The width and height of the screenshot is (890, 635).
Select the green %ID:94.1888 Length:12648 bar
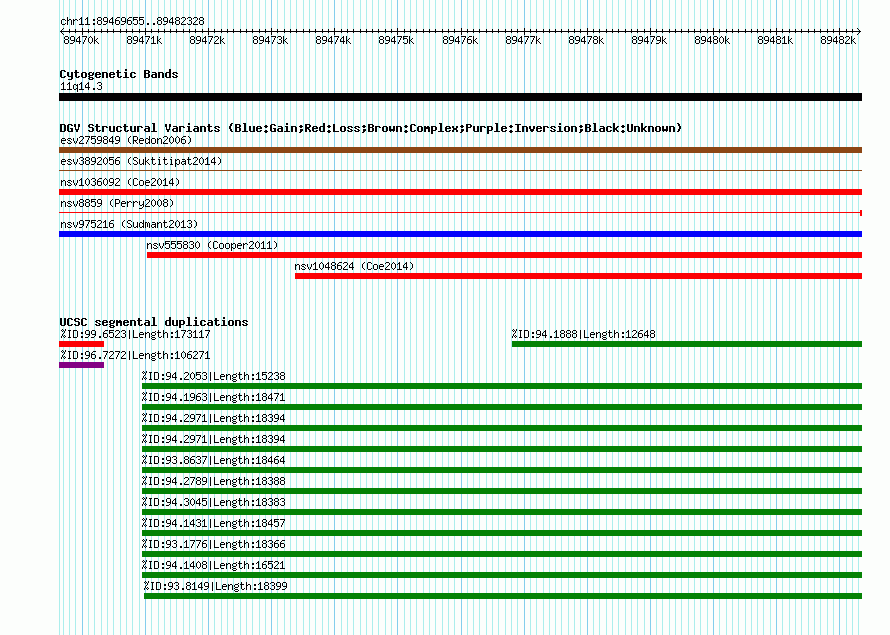pos(687,344)
